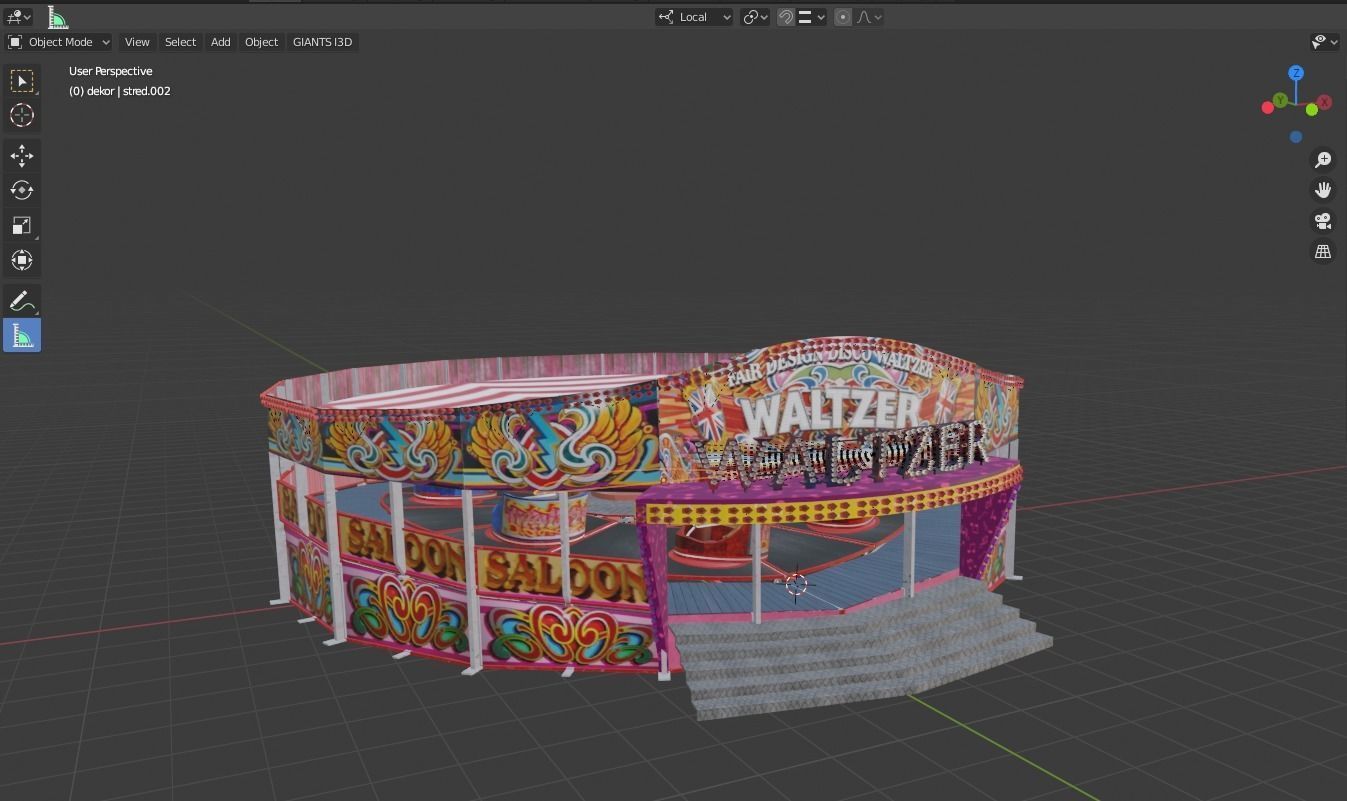Select the Rotate tool

point(22,189)
